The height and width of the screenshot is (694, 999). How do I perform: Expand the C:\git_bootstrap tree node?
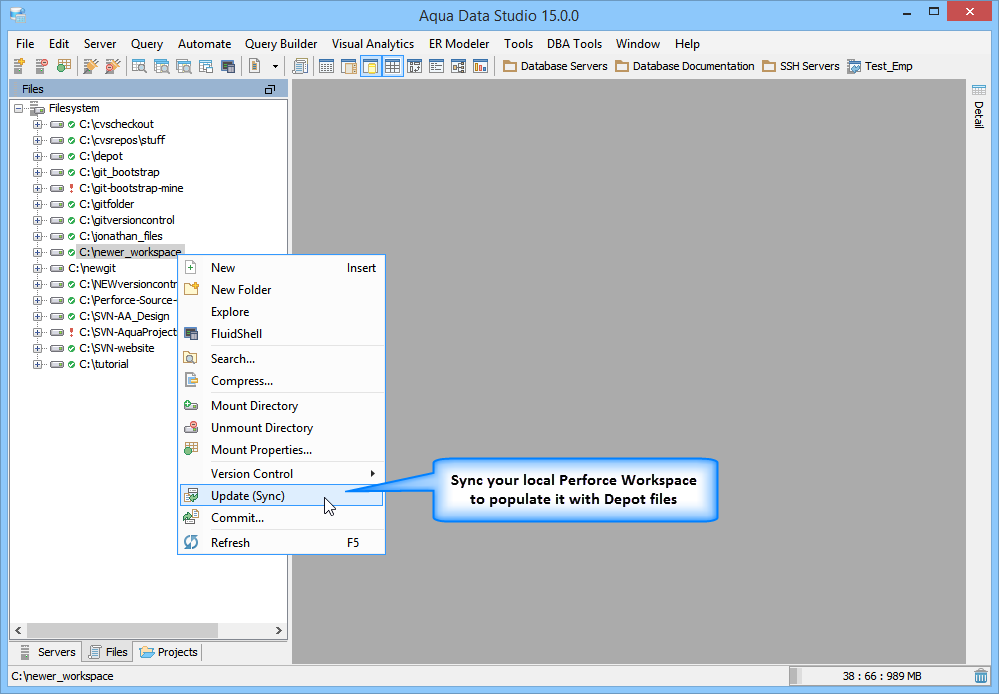(38, 172)
